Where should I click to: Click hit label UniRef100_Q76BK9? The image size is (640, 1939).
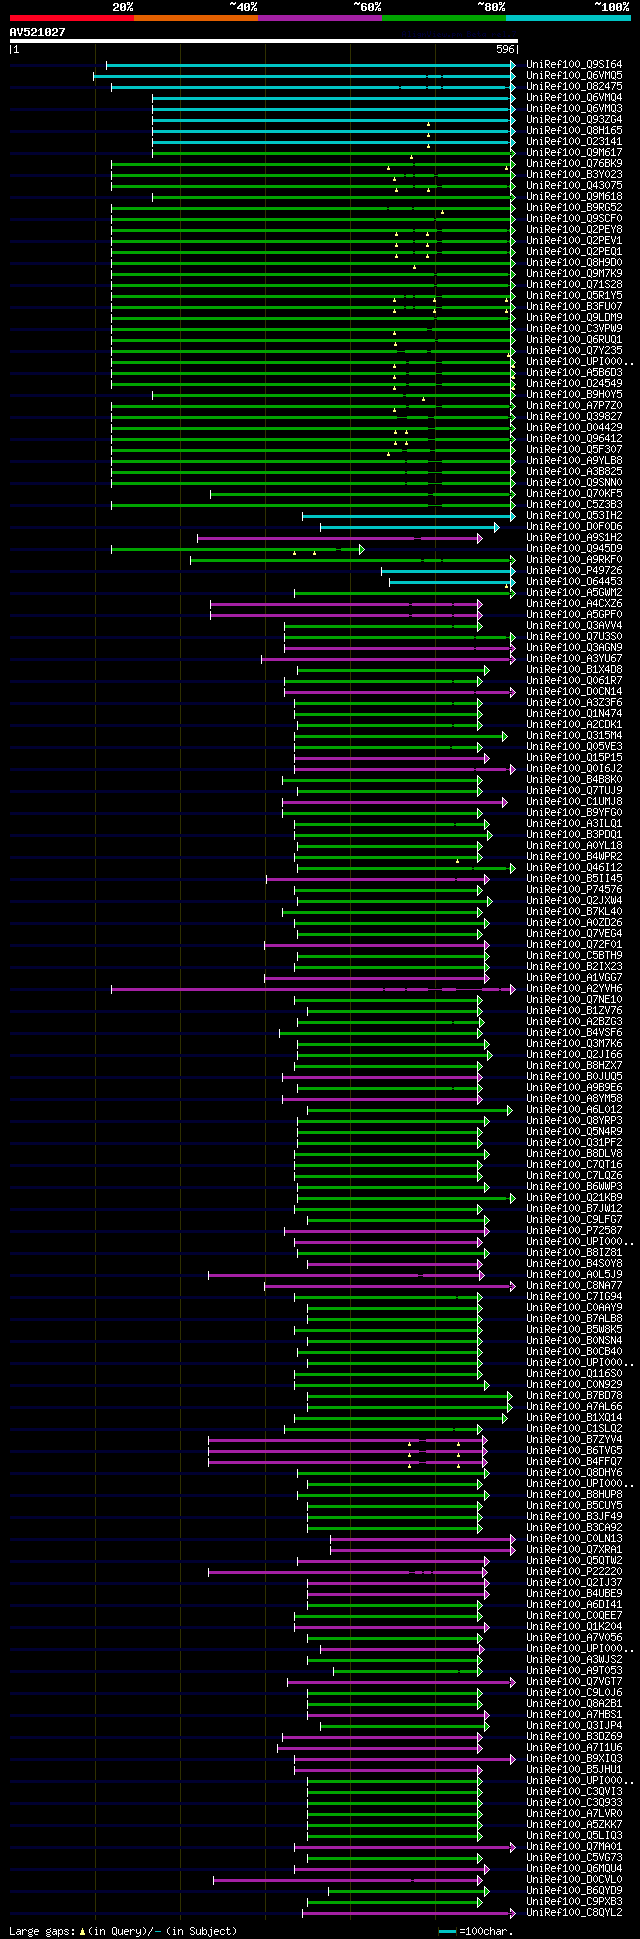pos(574,164)
